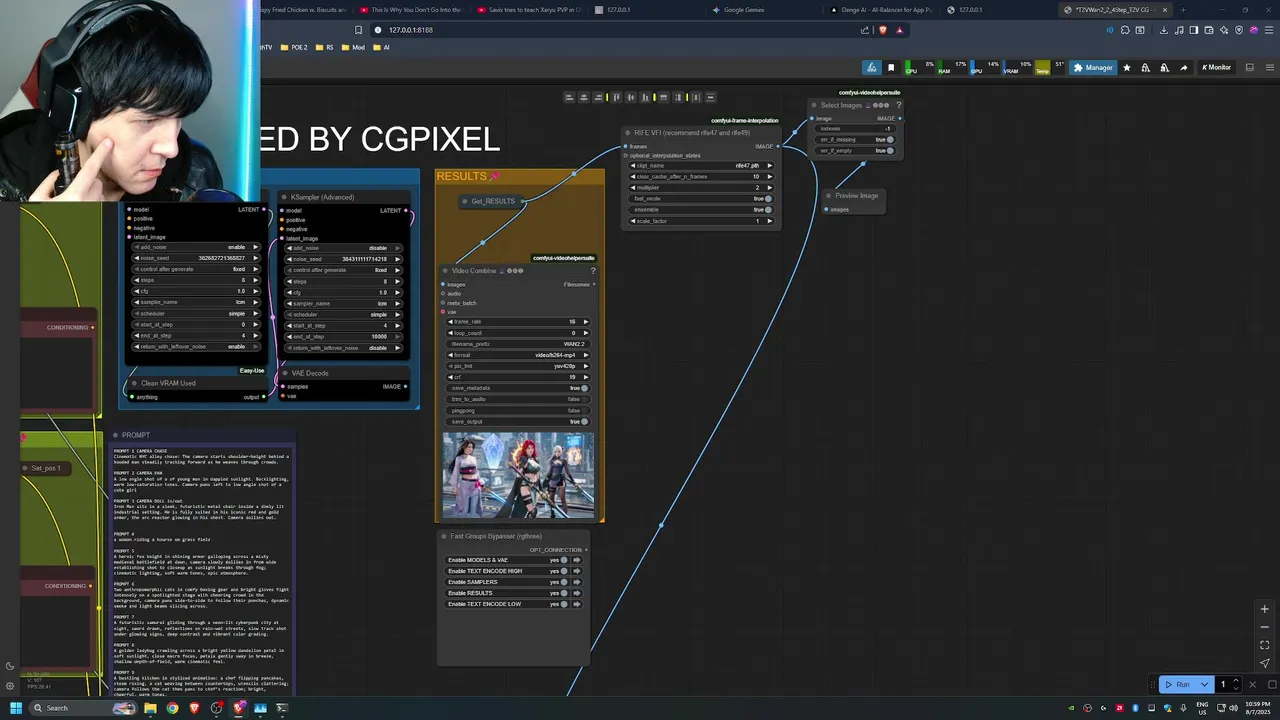Zoom out on the canvas with minus icon
1280x720 pixels.
point(1265,627)
